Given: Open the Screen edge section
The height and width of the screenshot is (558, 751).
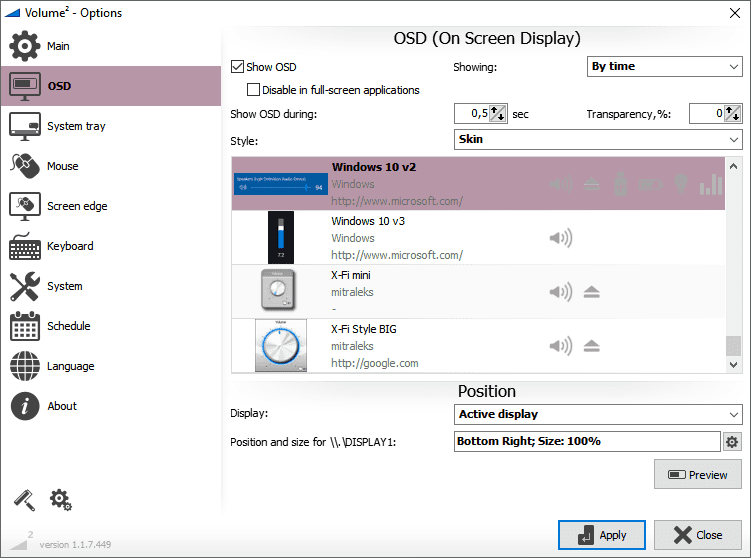Looking at the screenshot, I should (111, 206).
